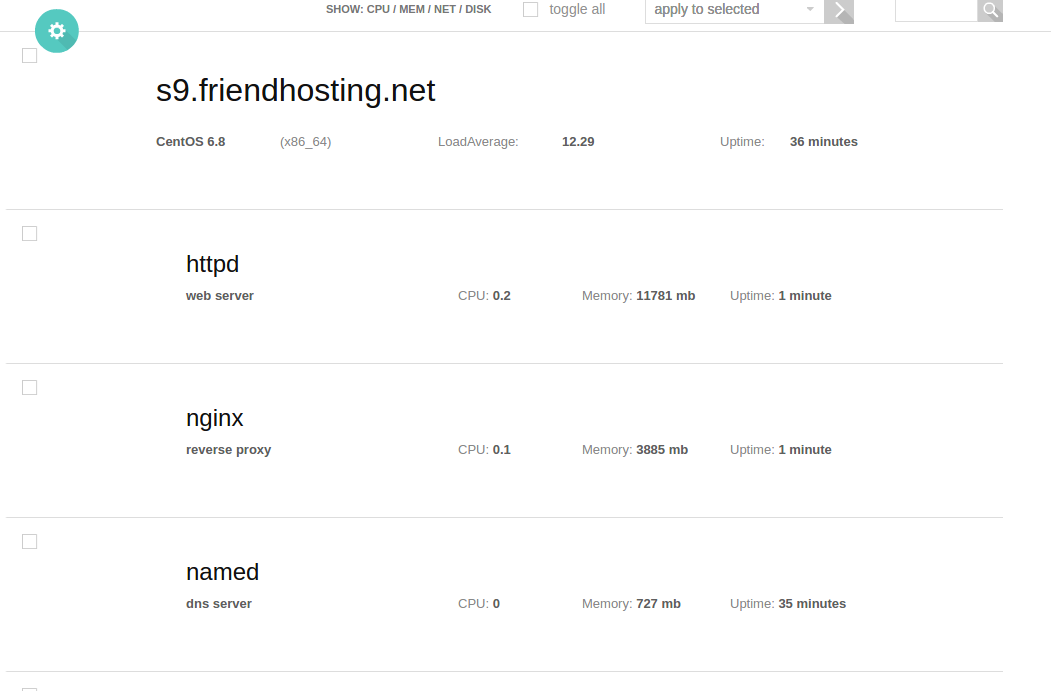Click the s9.friendhosting.net hostname heading
The width and height of the screenshot is (1051, 691).
[x=296, y=90]
